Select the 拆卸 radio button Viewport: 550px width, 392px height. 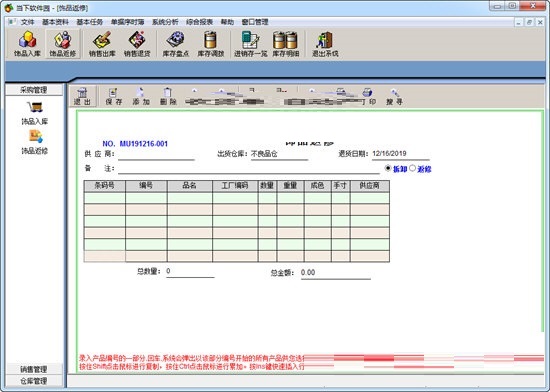388,168
